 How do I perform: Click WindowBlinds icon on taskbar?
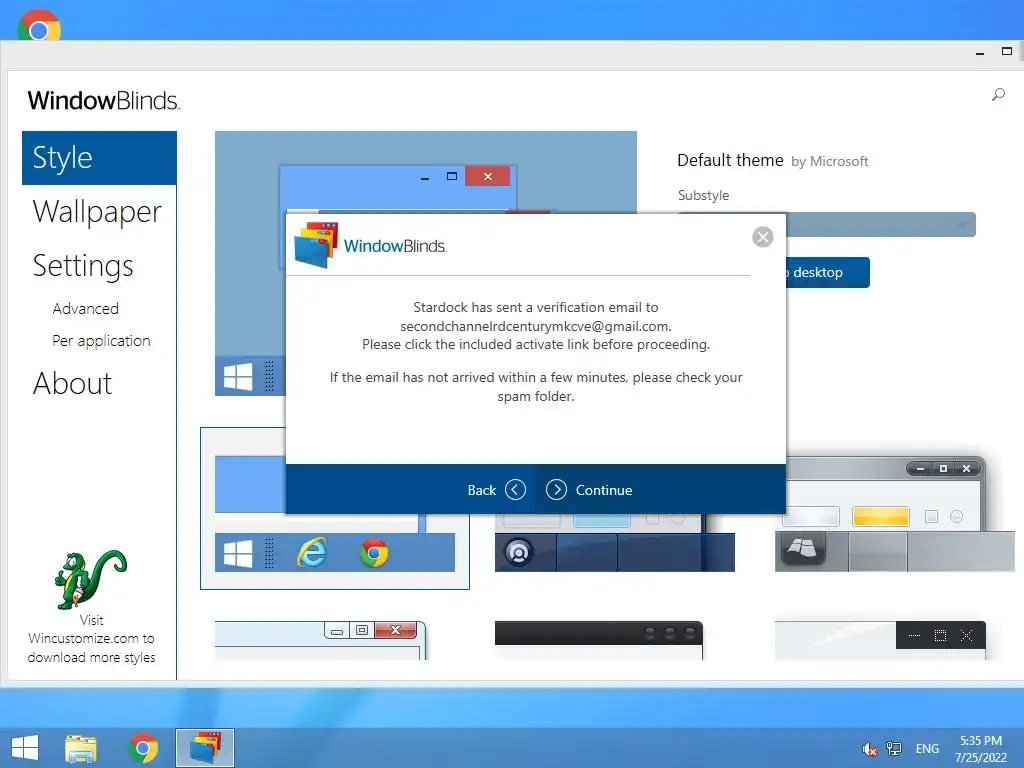205,748
